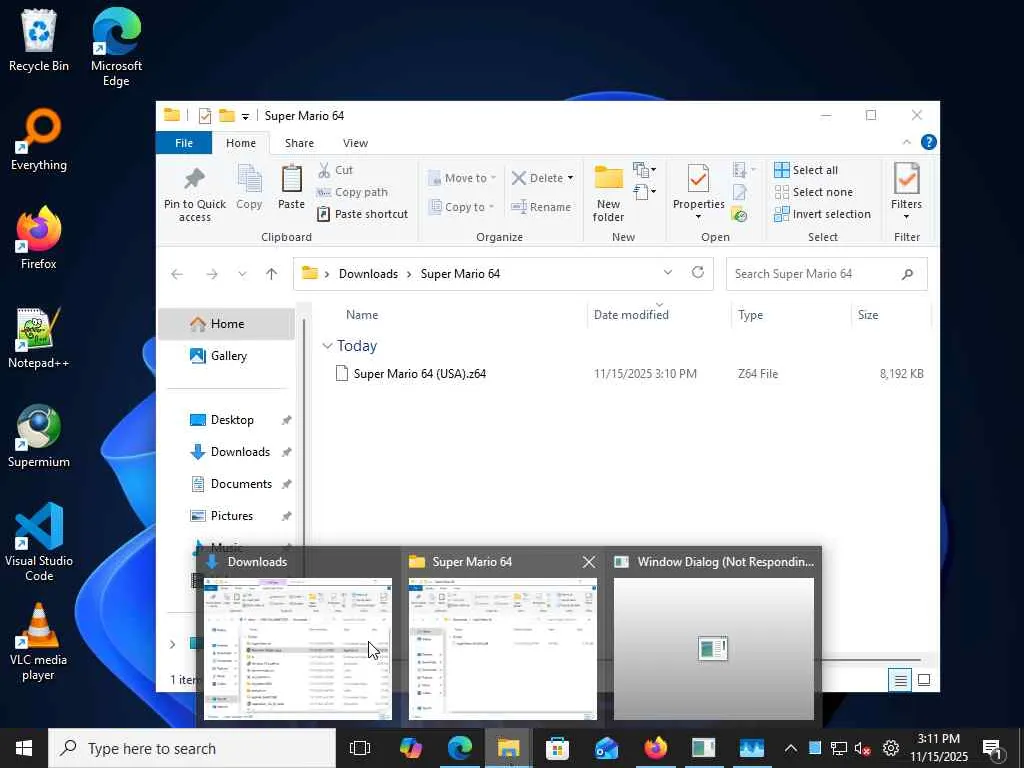Select the Notepad++ desktop icon
This screenshot has height=768, width=1024.
click(39, 338)
